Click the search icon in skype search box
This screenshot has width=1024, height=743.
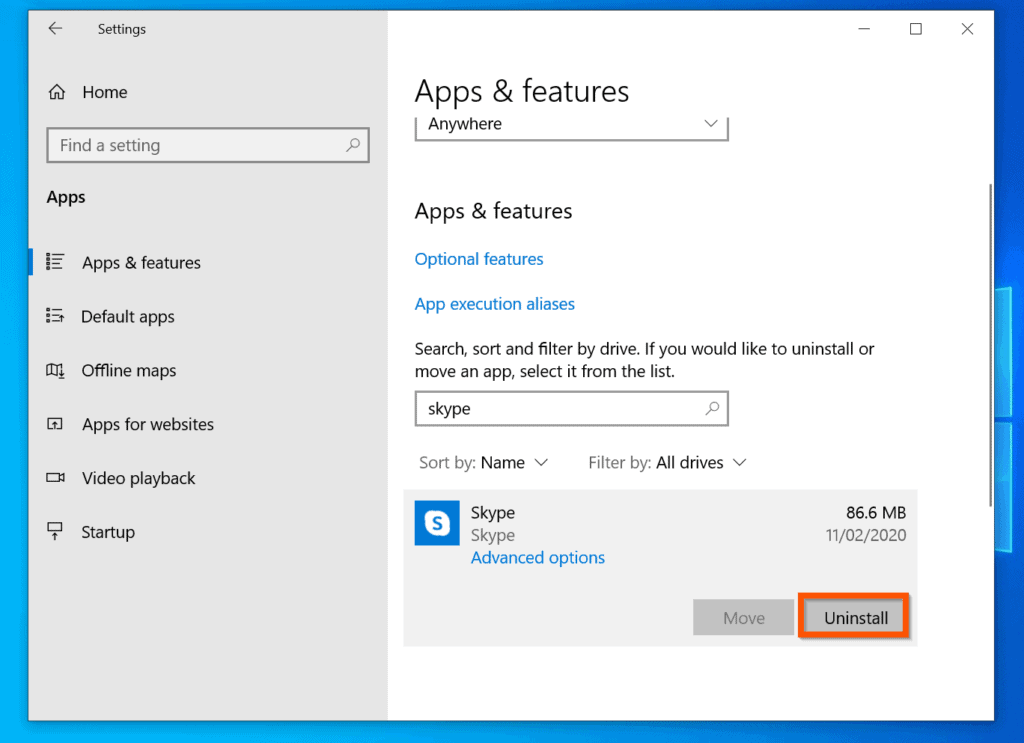[712, 408]
